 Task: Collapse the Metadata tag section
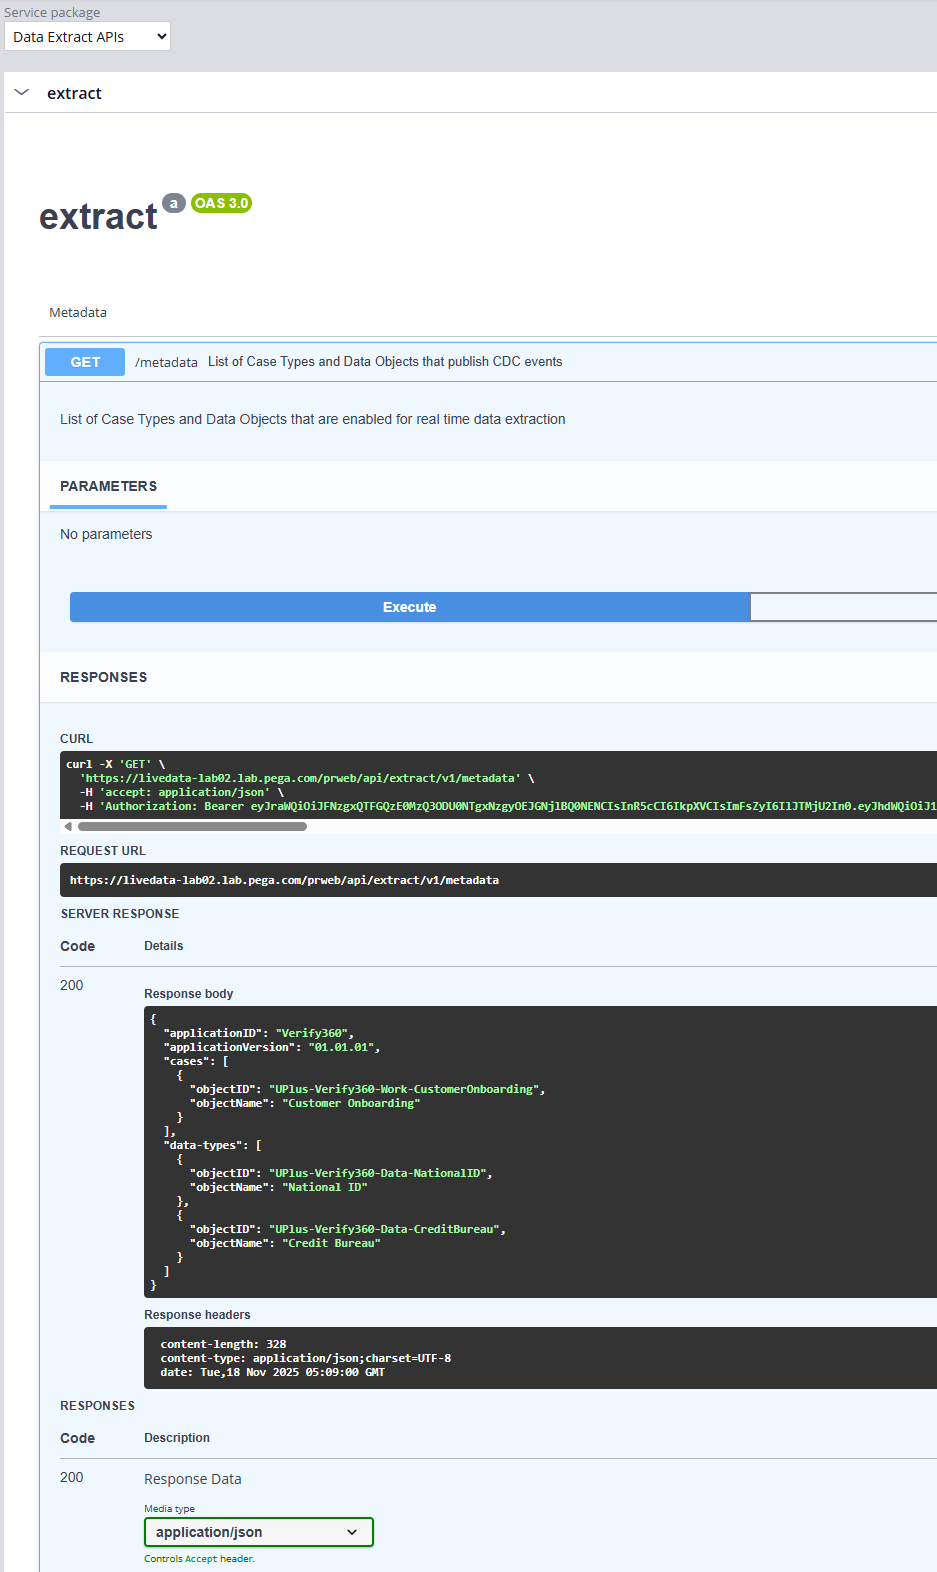tap(78, 313)
